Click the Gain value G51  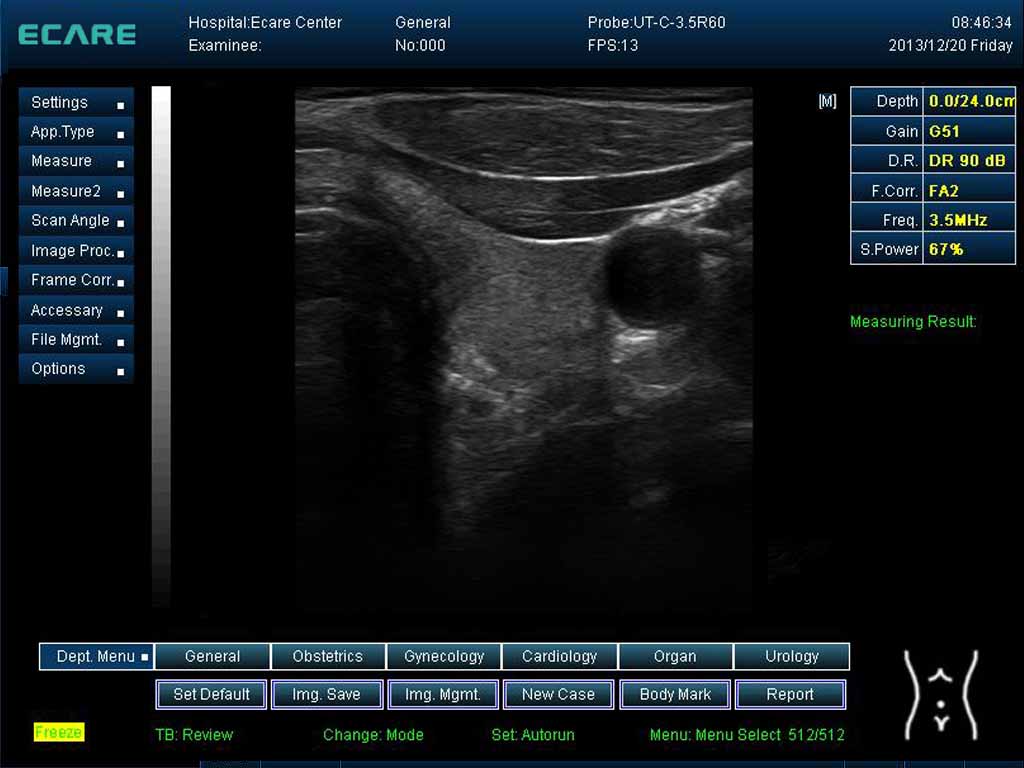(969, 131)
